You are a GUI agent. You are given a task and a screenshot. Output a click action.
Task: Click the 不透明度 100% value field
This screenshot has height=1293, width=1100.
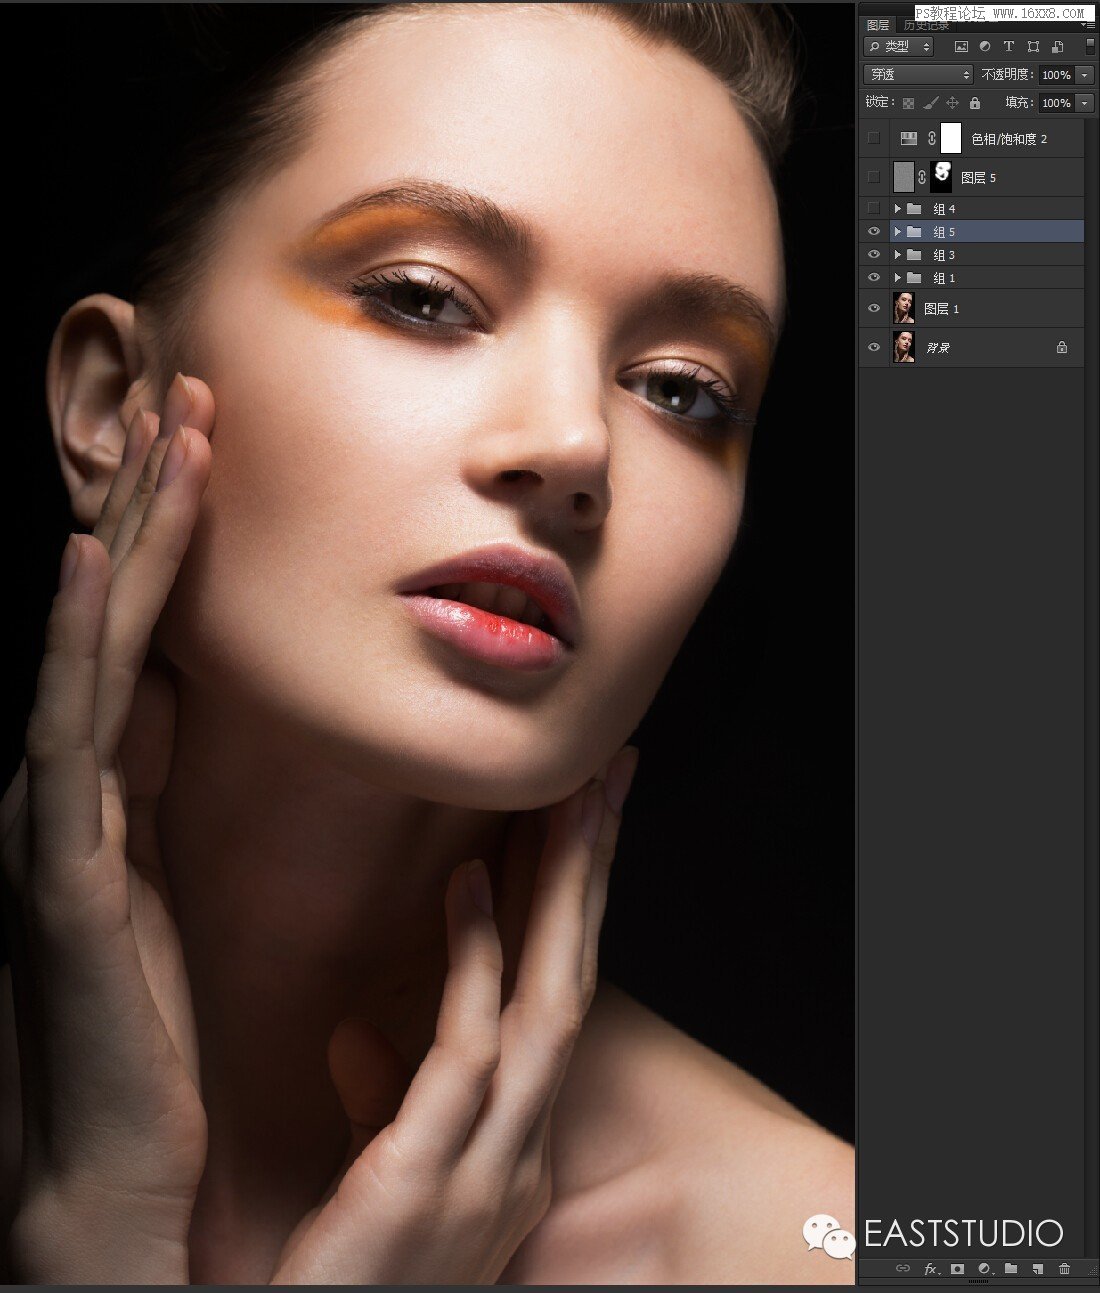pos(1056,75)
